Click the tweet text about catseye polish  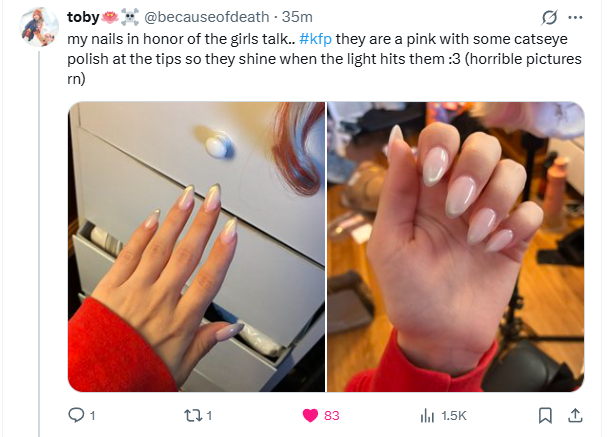tap(324, 59)
